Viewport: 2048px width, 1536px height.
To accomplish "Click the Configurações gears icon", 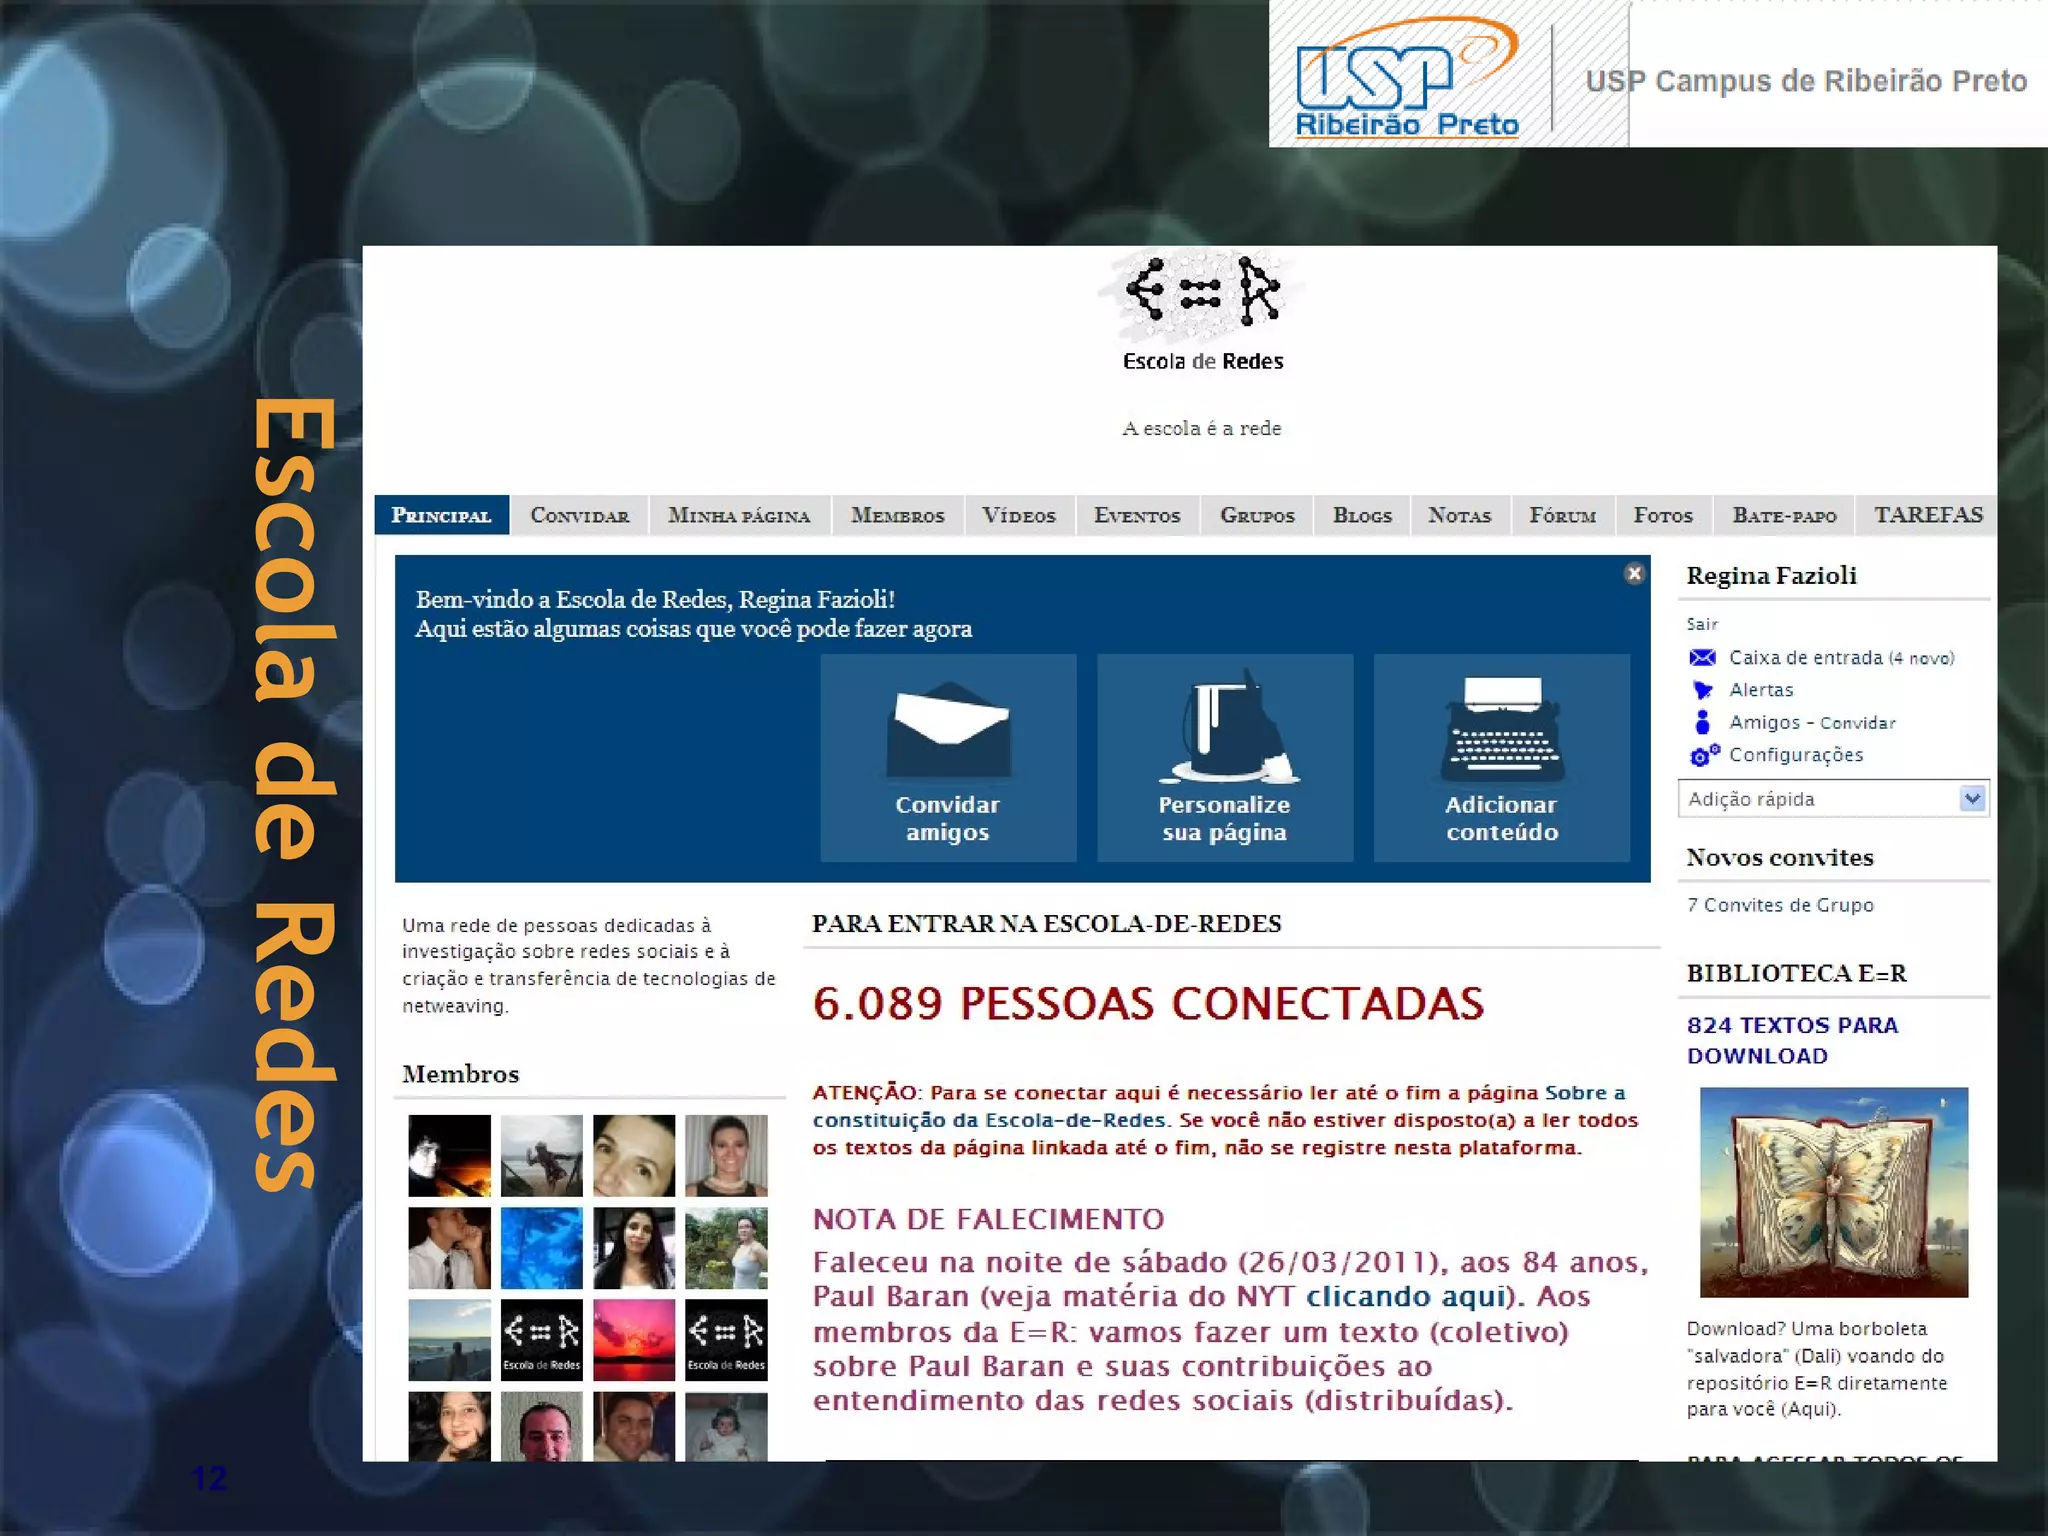I will coord(1704,755).
